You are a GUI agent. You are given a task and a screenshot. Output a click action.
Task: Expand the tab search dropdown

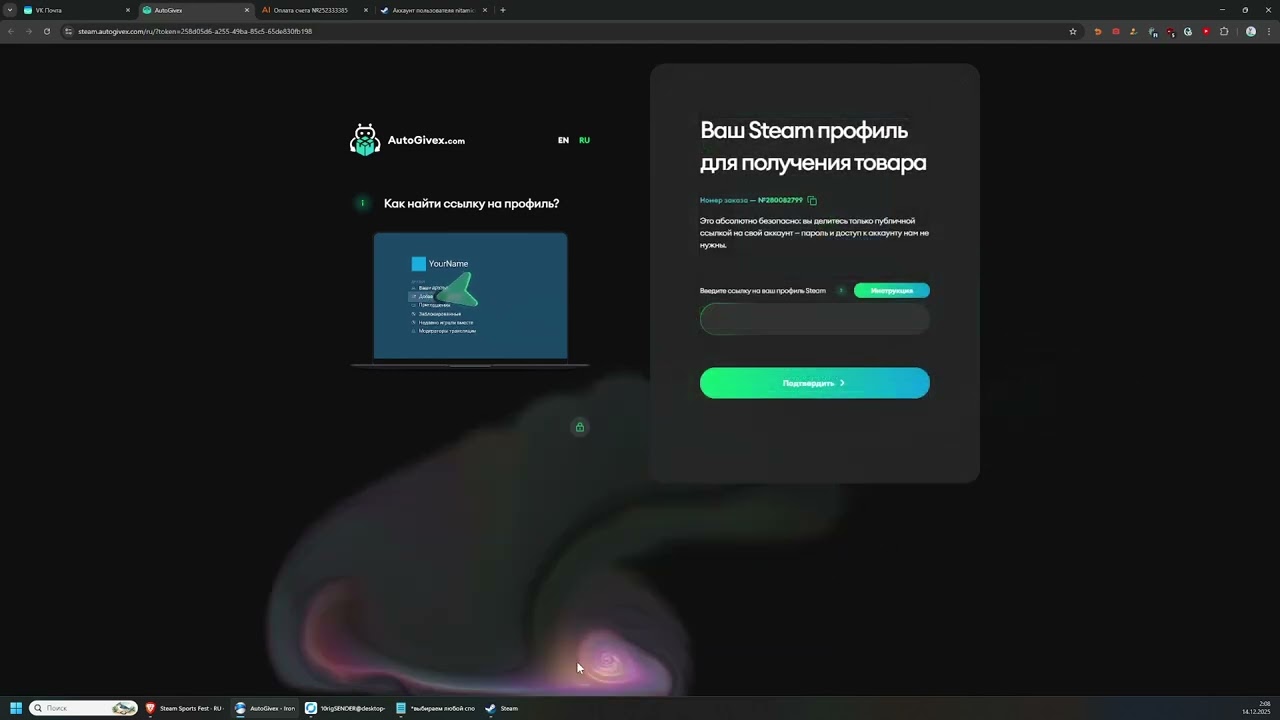coord(9,10)
